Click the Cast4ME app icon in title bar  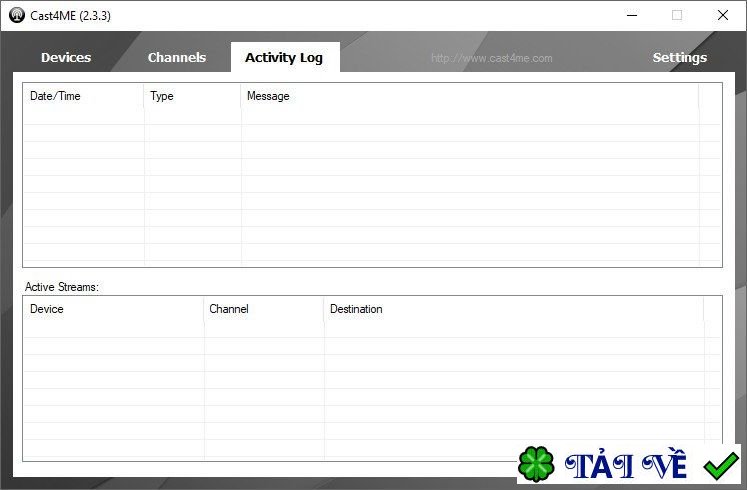tap(17, 15)
